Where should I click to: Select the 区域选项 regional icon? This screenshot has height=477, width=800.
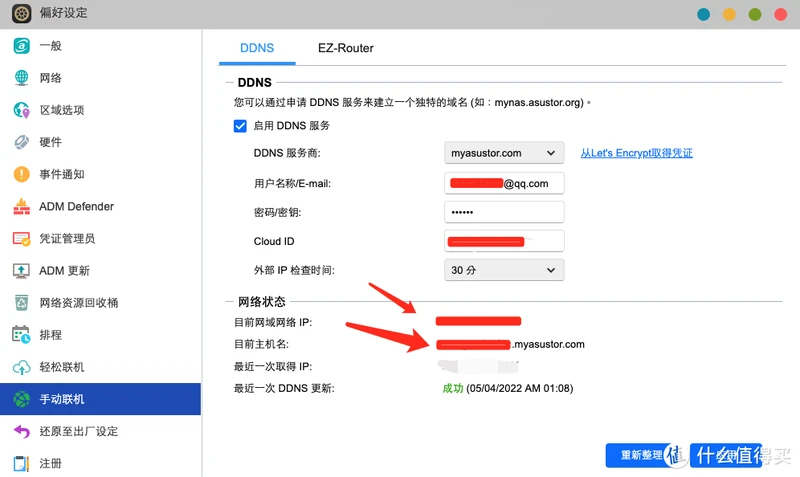point(21,110)
